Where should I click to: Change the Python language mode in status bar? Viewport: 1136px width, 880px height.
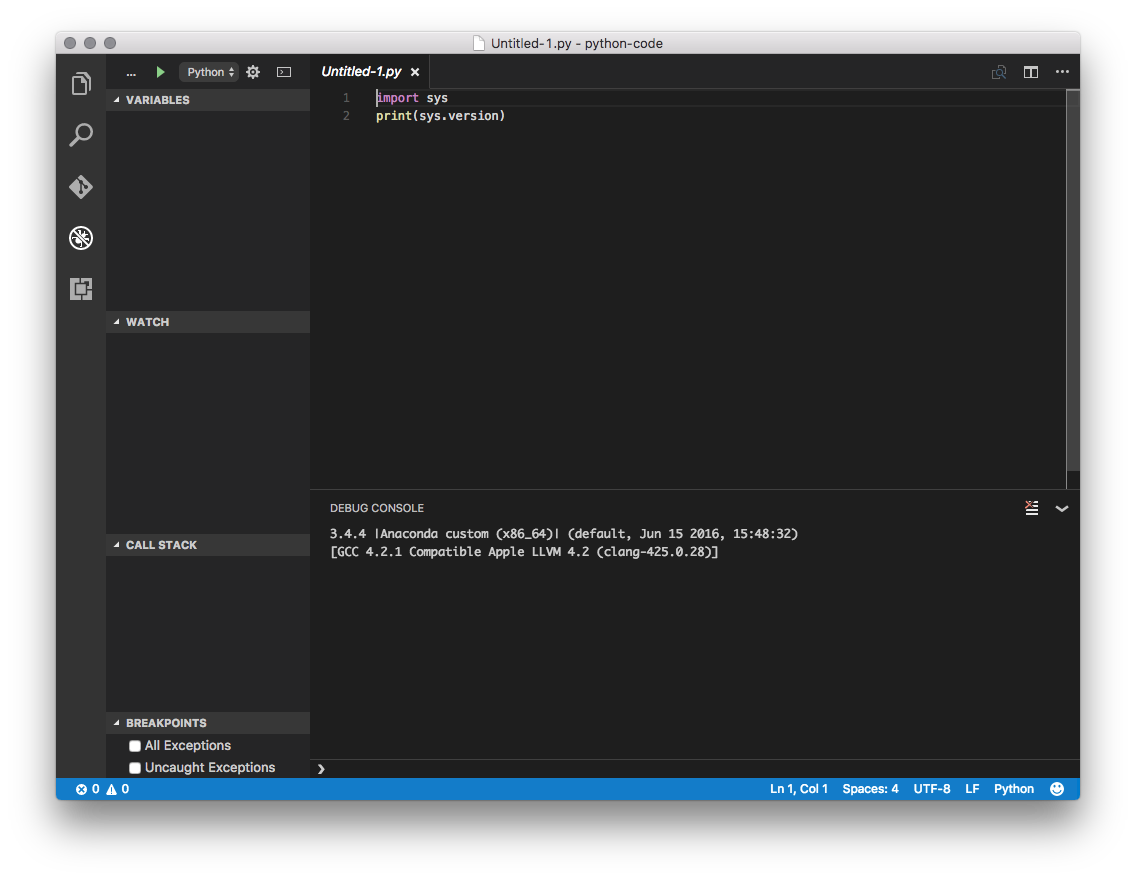[x=1014, y=789]
